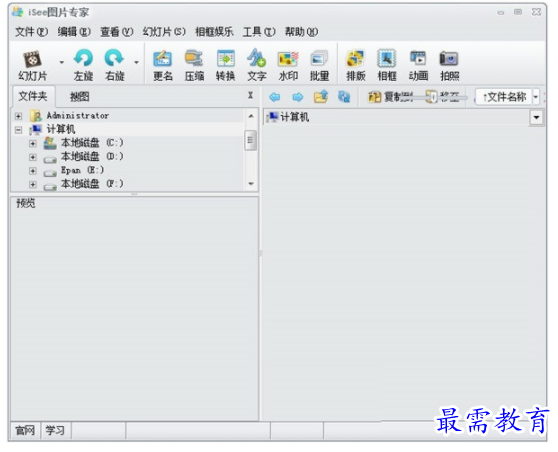Viewport: 558px width, 452px height.
Task: Expand the Administrator tree node
Action: pyautogui.click(x=19, y=116)
